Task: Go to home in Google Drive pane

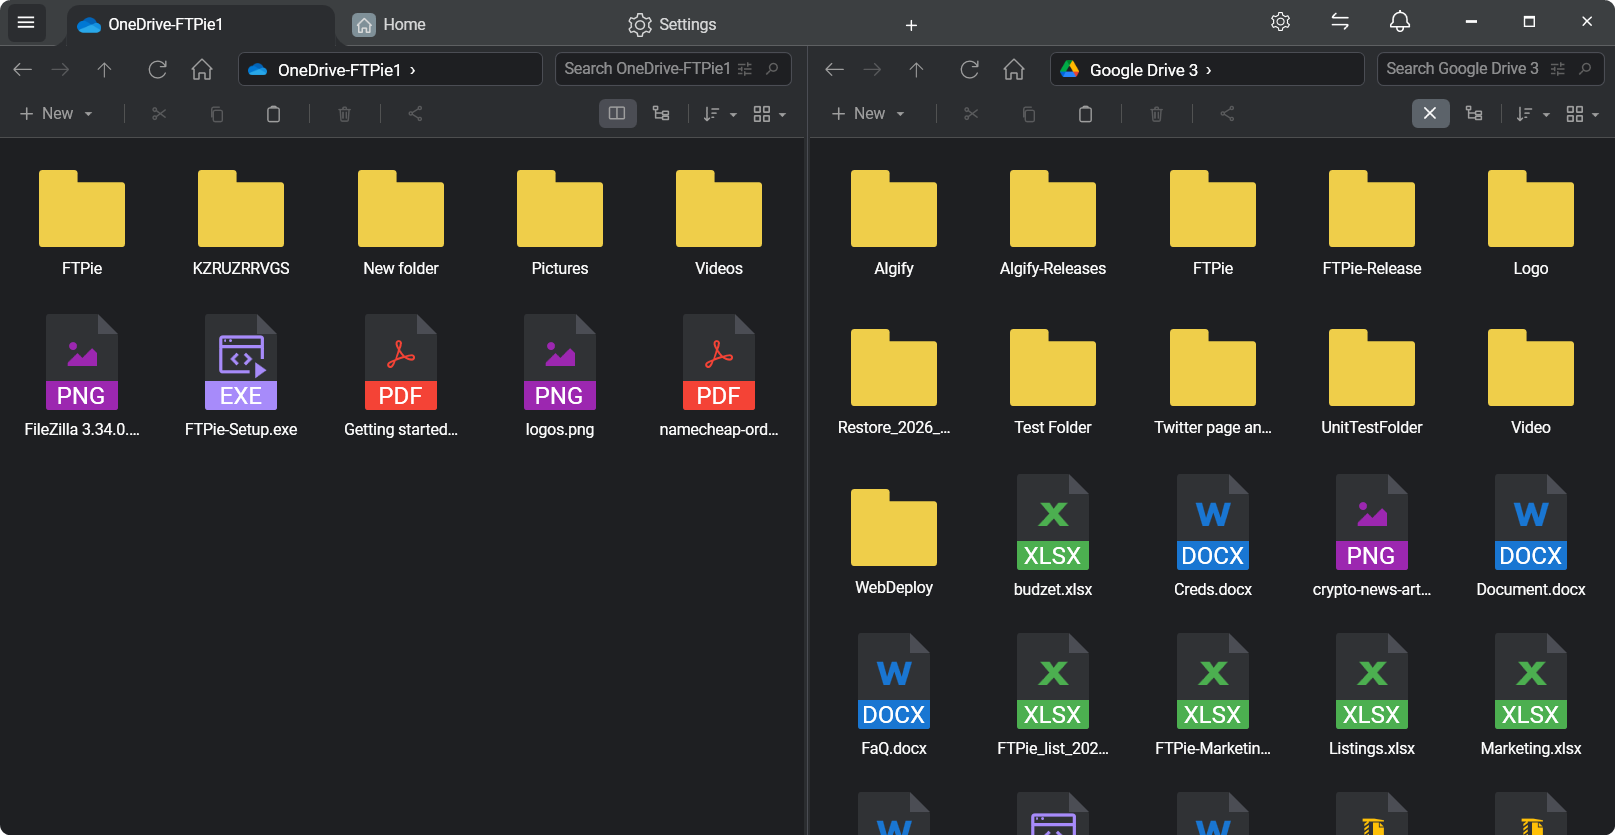Action: click(x=1014, y=69)
